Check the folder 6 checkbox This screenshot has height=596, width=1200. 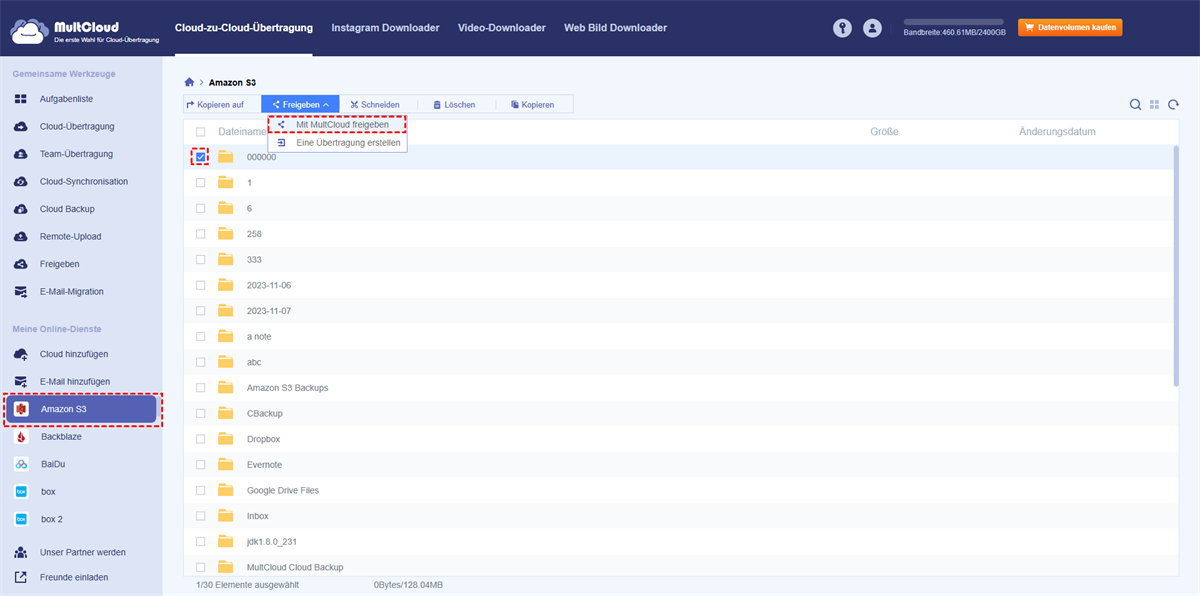tap(201, 208)
